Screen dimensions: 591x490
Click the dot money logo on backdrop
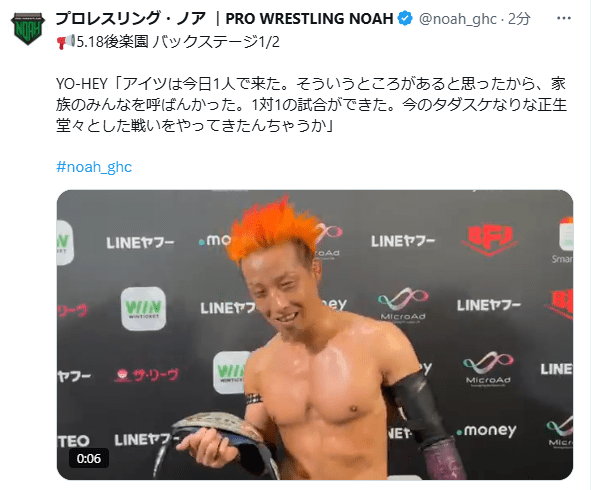pos(486,430)
